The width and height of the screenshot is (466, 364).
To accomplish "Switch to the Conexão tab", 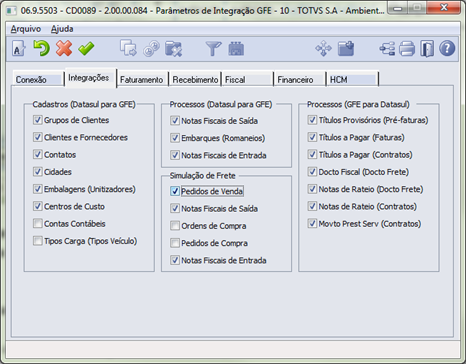I will click(38, 80).
